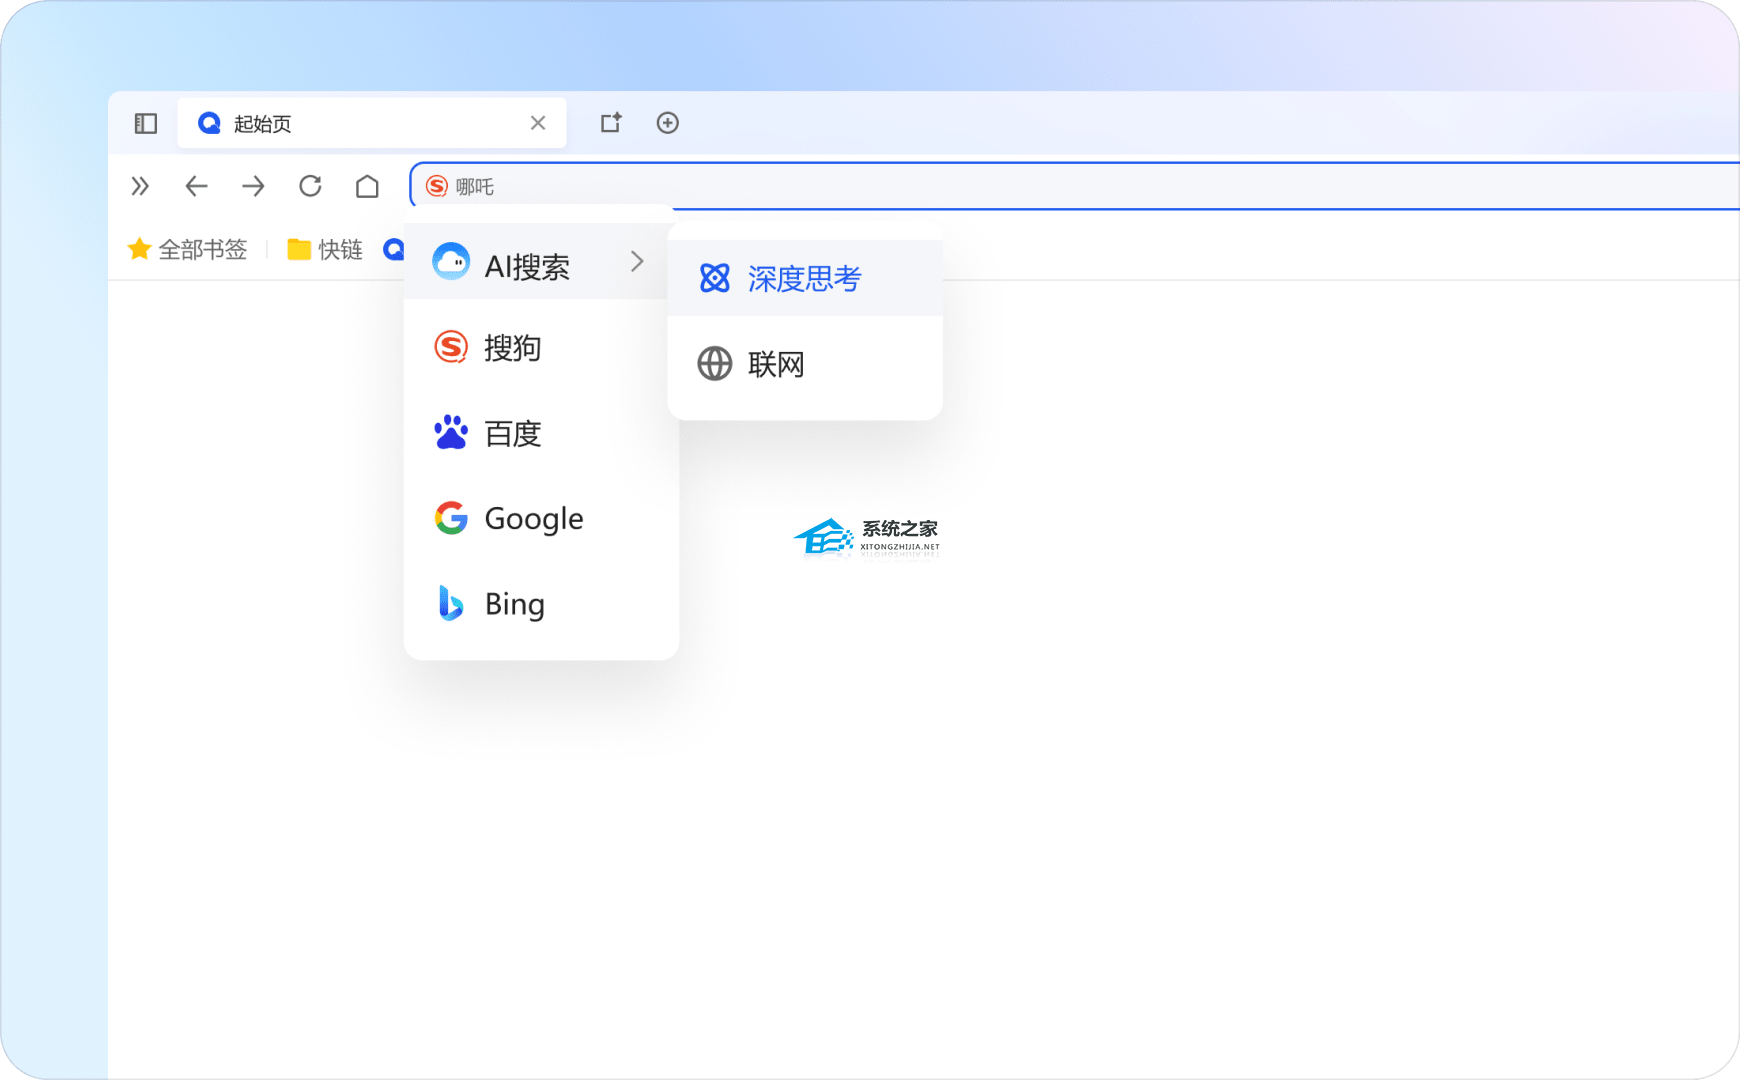The width and height of the screenshot is (1740, 1080).
Task: Choose Bing search engine
Action: (541, 604)
